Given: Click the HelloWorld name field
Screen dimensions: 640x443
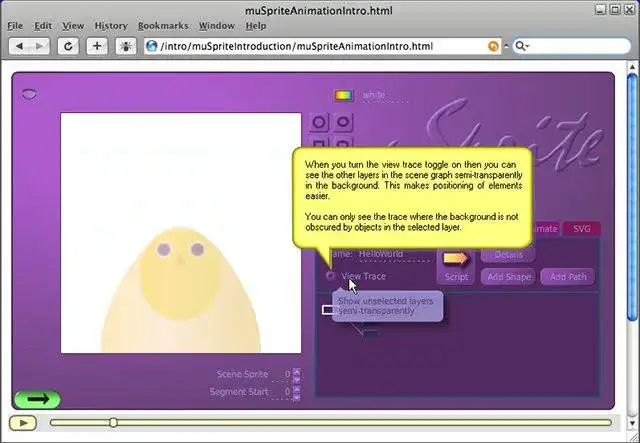Looking at the screenshot, I should [x=394, y=254].
